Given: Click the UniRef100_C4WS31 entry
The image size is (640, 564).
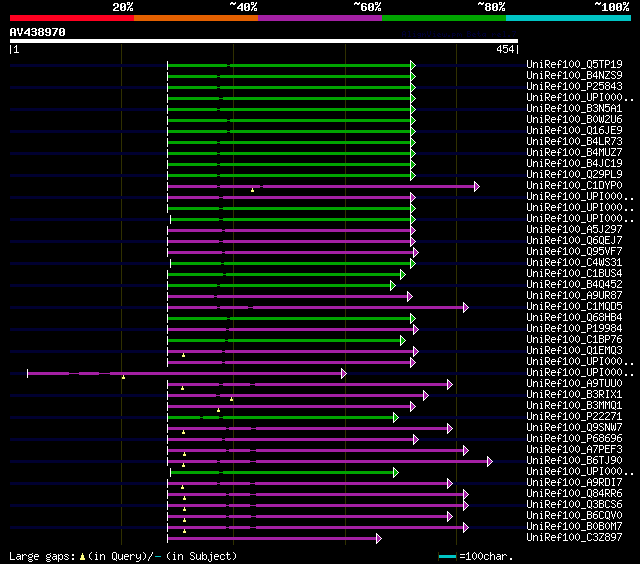Looking at the screenshot, I should [574, 263].
